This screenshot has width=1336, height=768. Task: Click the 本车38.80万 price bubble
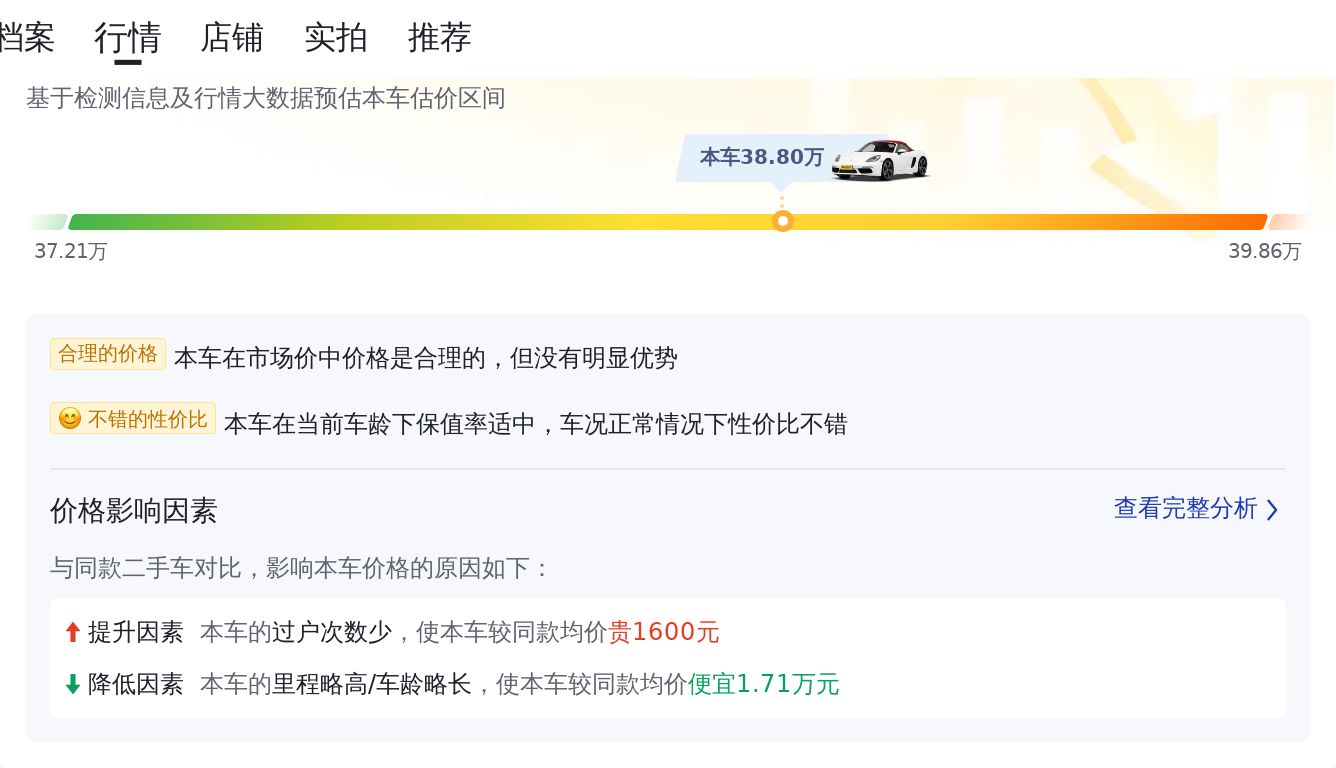tap(761, 157)
